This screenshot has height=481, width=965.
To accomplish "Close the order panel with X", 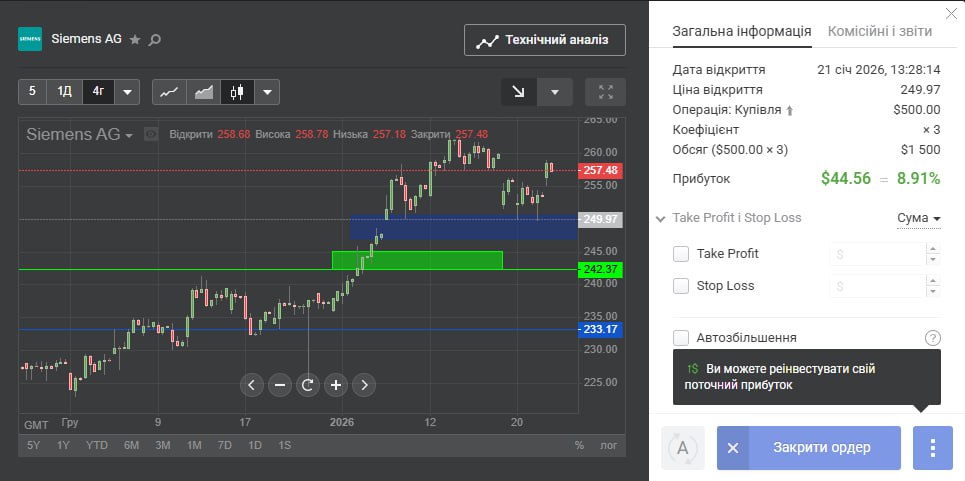I will coord(951,14).
